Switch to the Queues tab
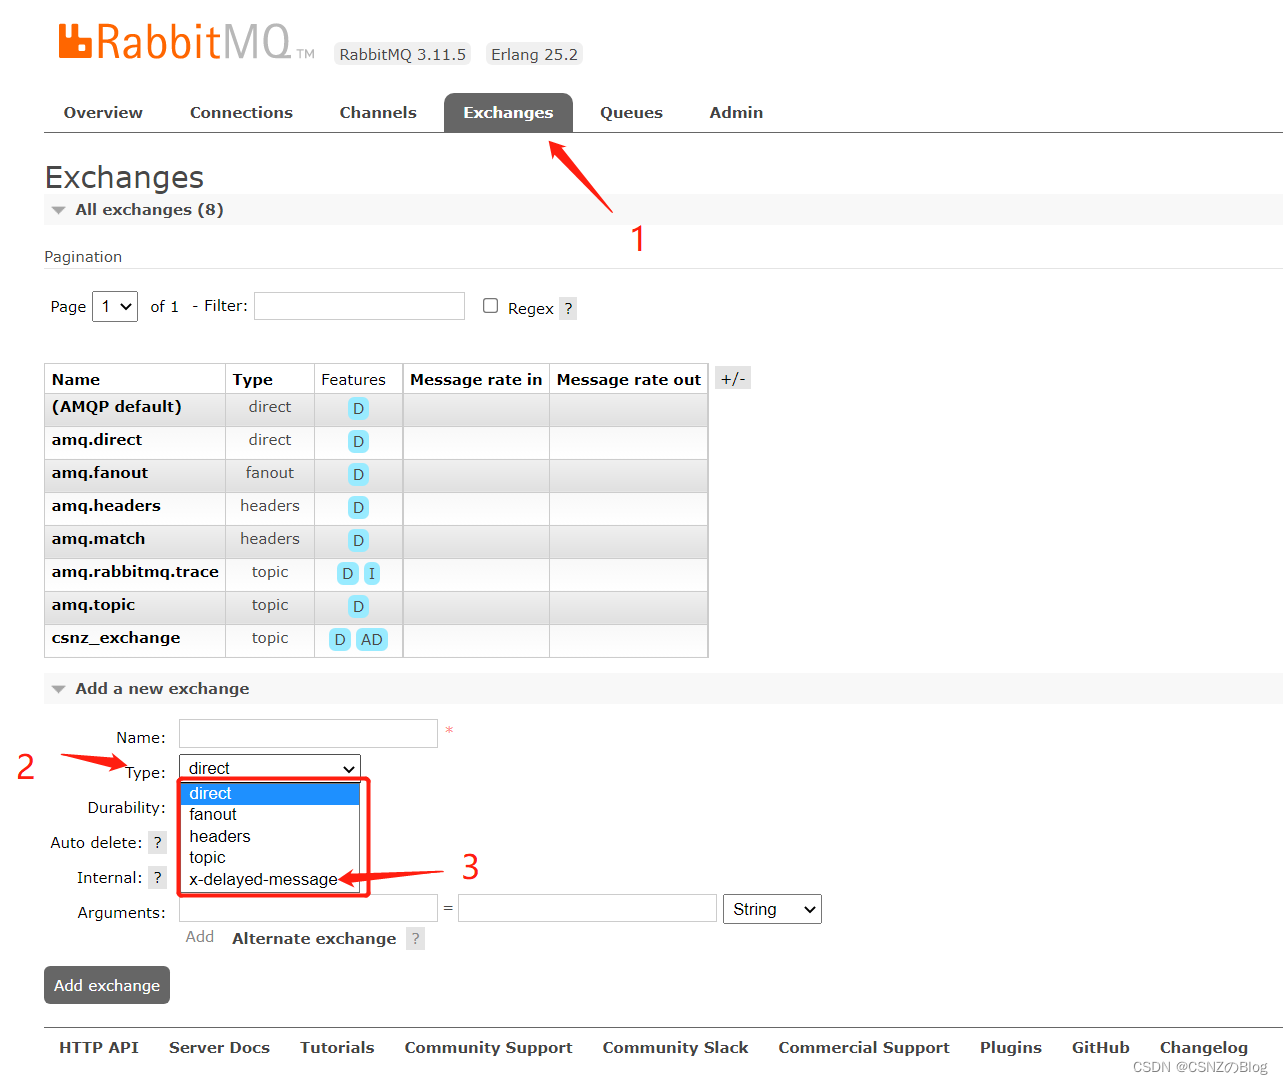 pos(631,112)
